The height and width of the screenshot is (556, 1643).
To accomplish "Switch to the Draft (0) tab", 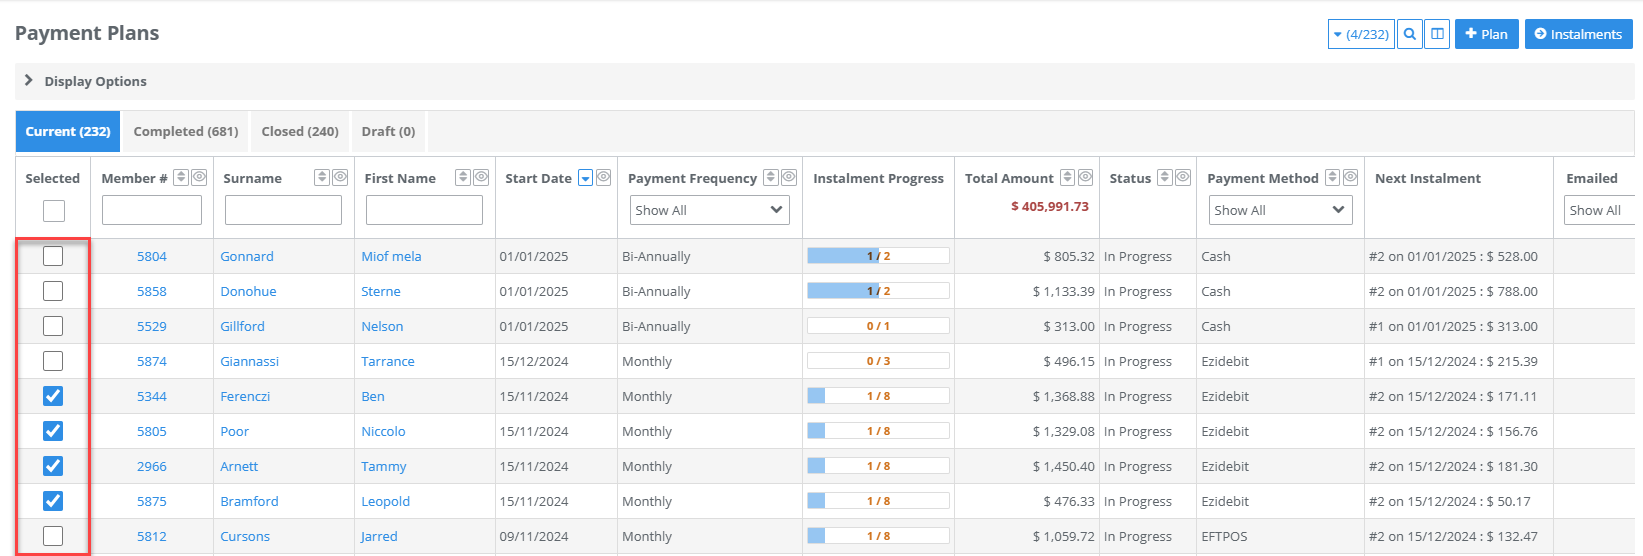I will [x=388, y=131].
